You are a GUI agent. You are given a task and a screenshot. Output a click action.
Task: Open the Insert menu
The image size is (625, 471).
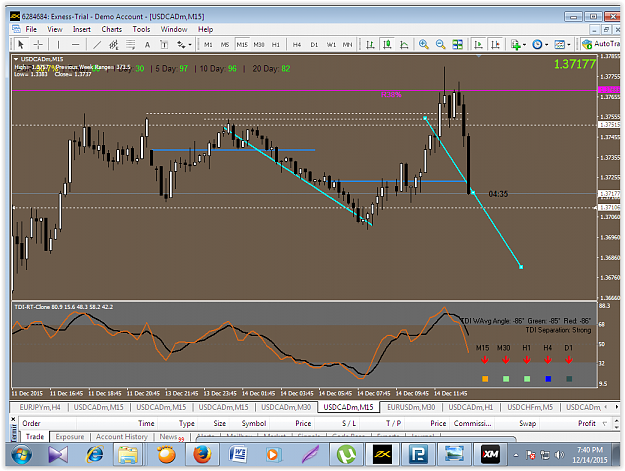coord(81,29)
